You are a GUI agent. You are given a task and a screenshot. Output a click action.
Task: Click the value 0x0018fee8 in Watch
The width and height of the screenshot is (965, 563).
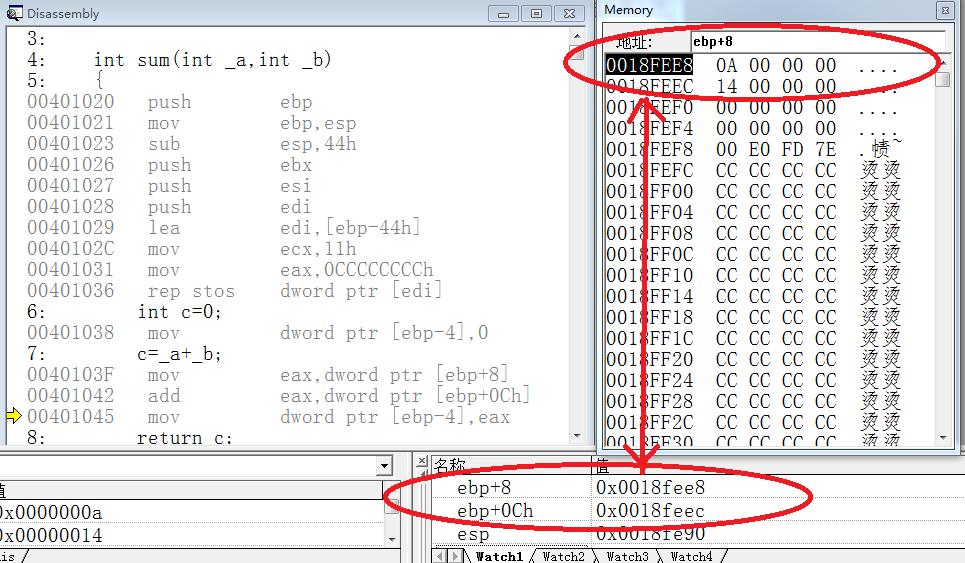[x=651, y=488]
